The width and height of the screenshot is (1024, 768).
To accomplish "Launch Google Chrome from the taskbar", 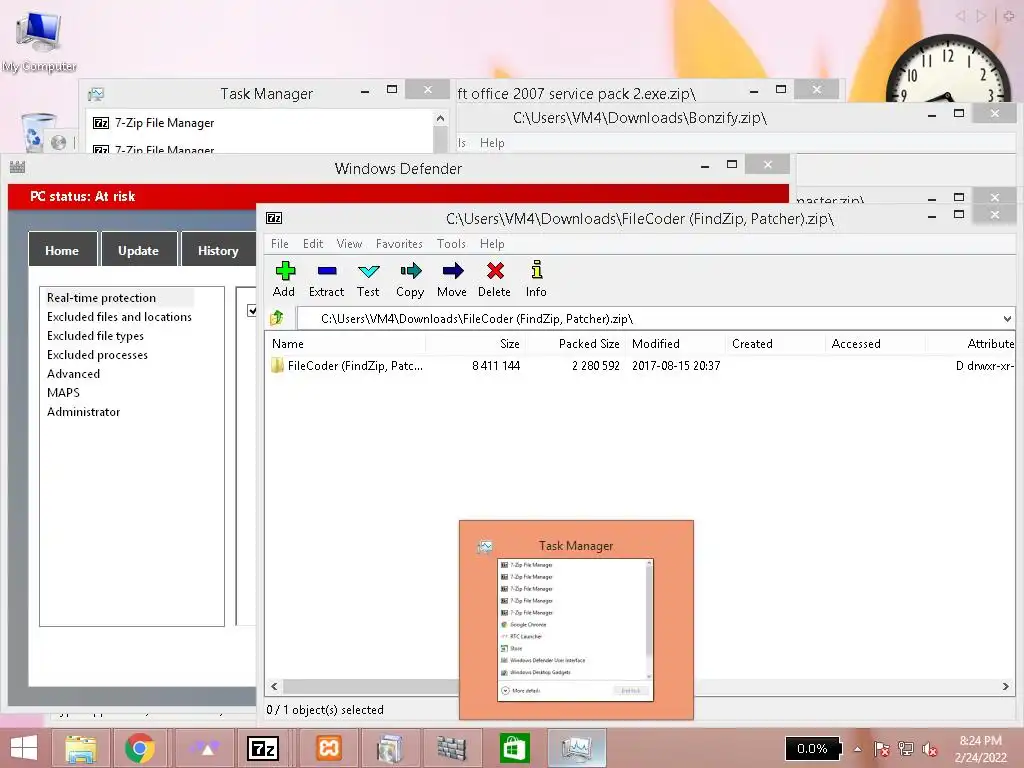I will point(140,748).
